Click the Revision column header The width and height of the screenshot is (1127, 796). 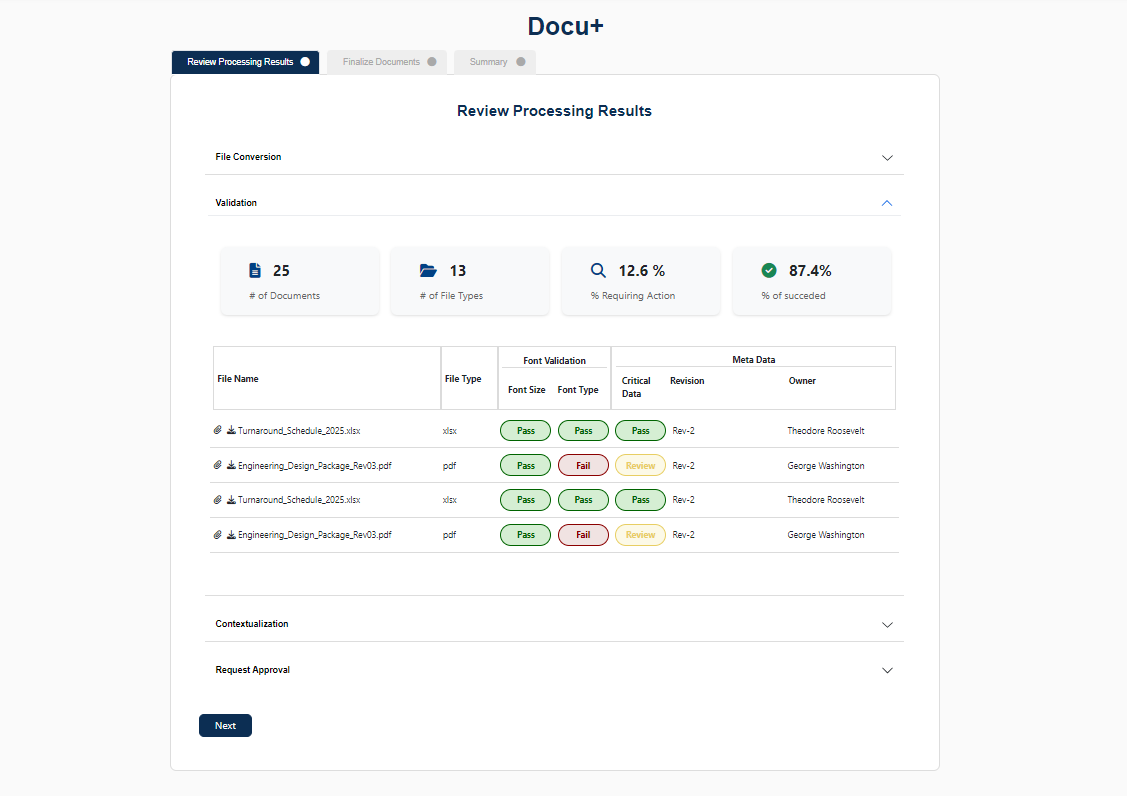pyautogui.click(x=687, y=381)
